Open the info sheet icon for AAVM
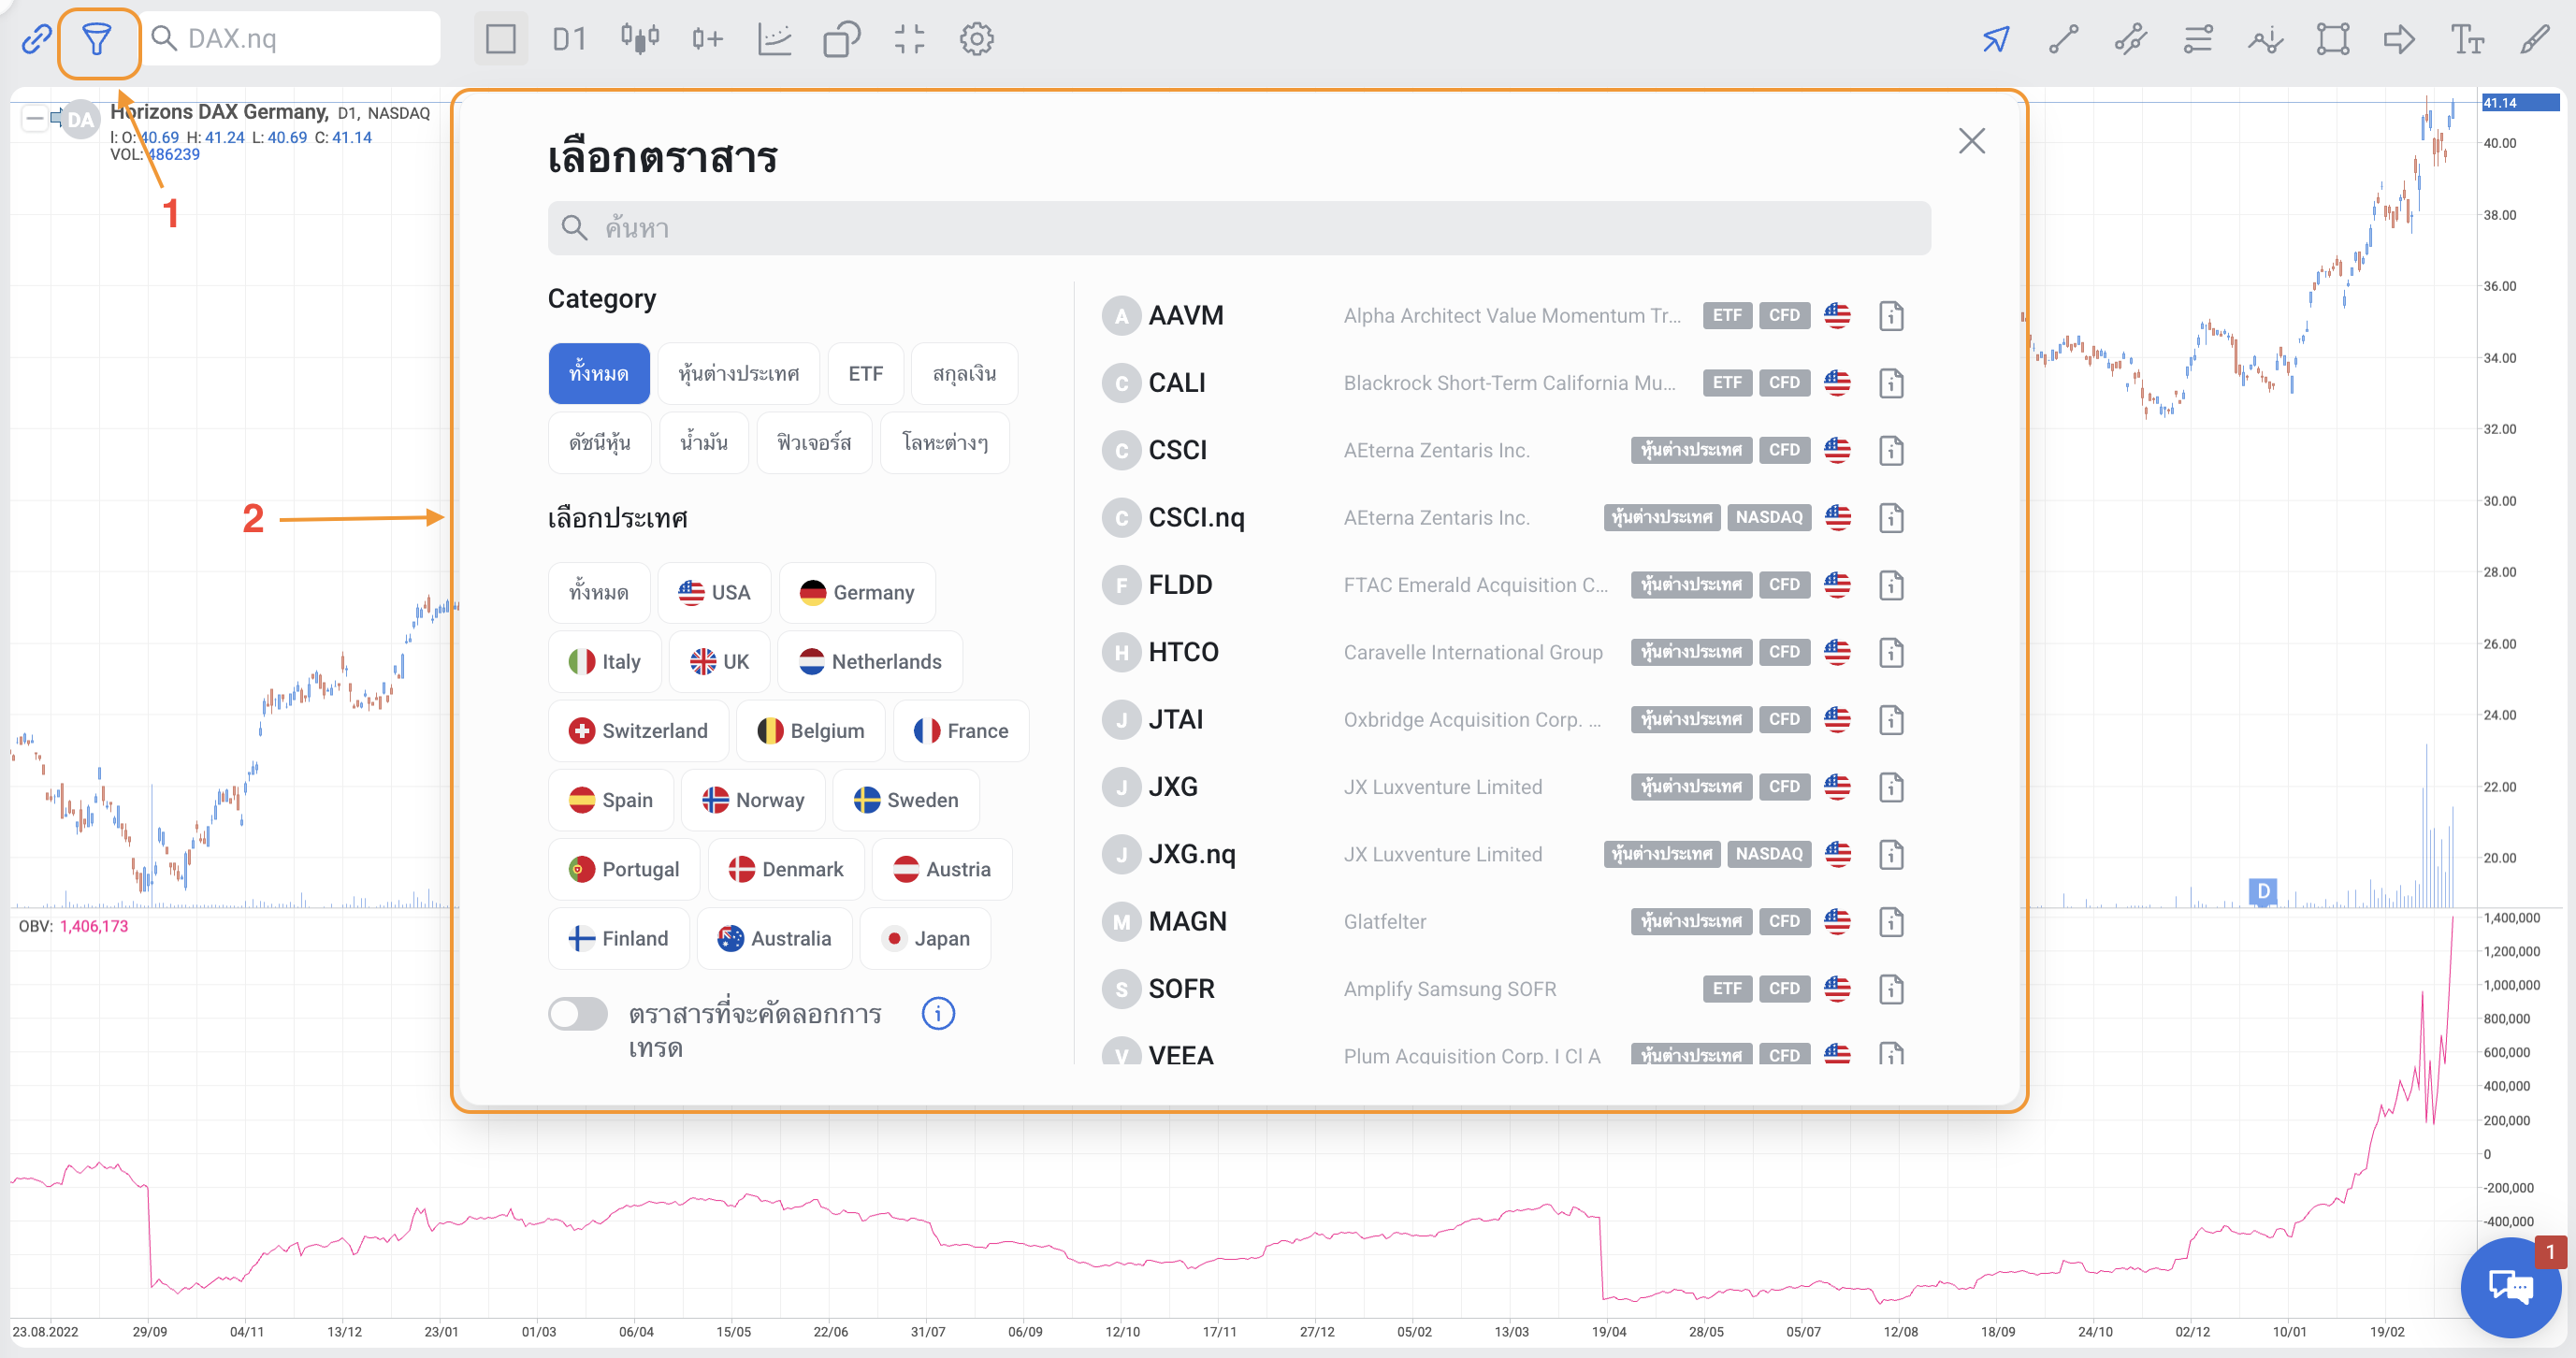Viewport: 2576px width, 1358px height. click(x=1890, y=316)
